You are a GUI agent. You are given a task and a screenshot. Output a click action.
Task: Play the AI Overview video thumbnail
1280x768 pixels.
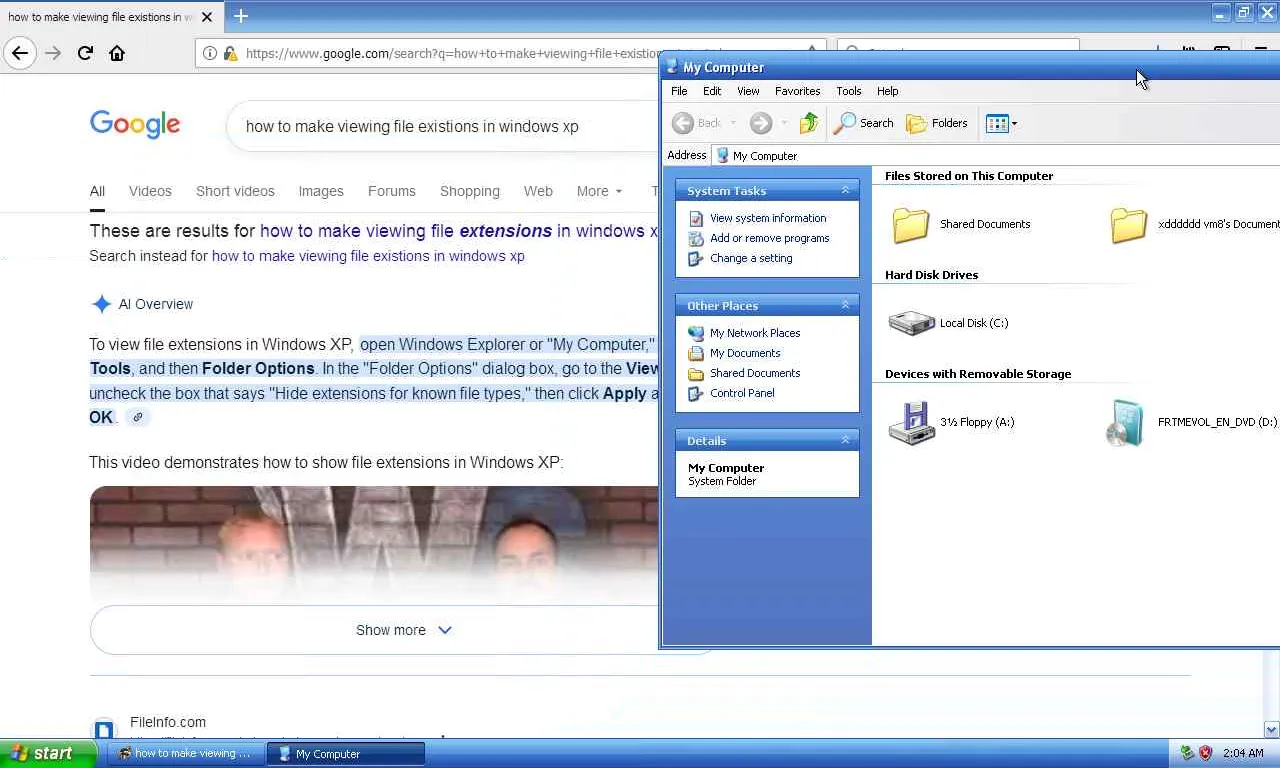click(x=374, y=544)
